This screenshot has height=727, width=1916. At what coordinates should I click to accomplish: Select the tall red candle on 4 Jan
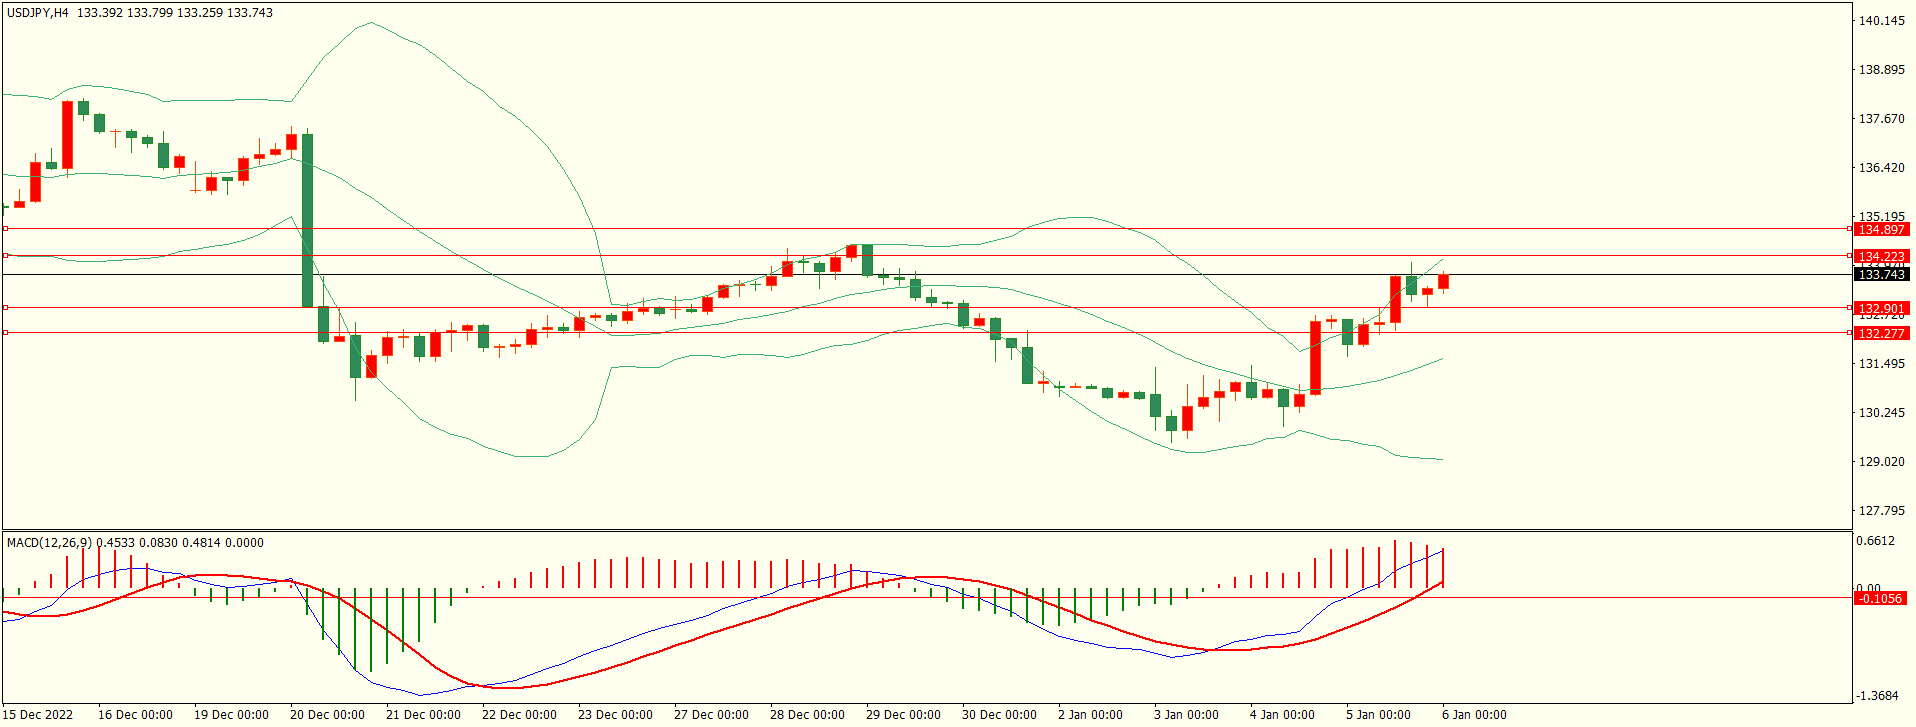point(1315,358)
